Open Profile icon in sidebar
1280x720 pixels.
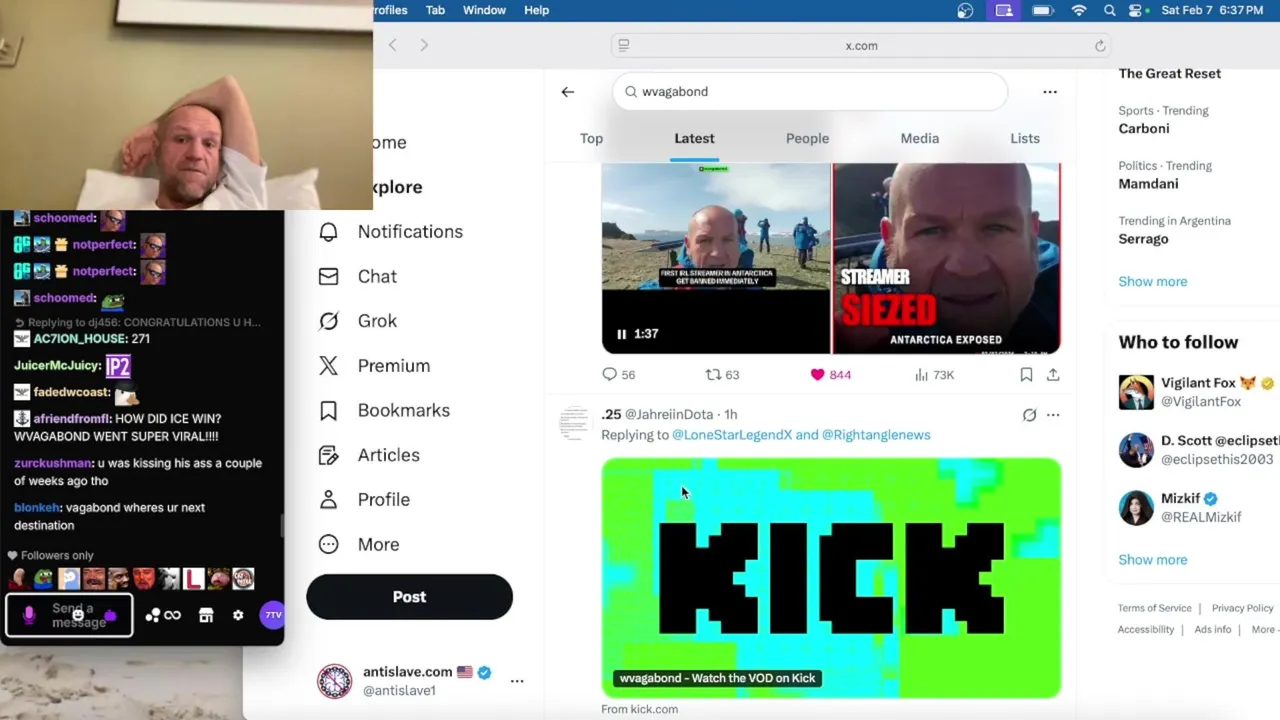pos(328,500)
